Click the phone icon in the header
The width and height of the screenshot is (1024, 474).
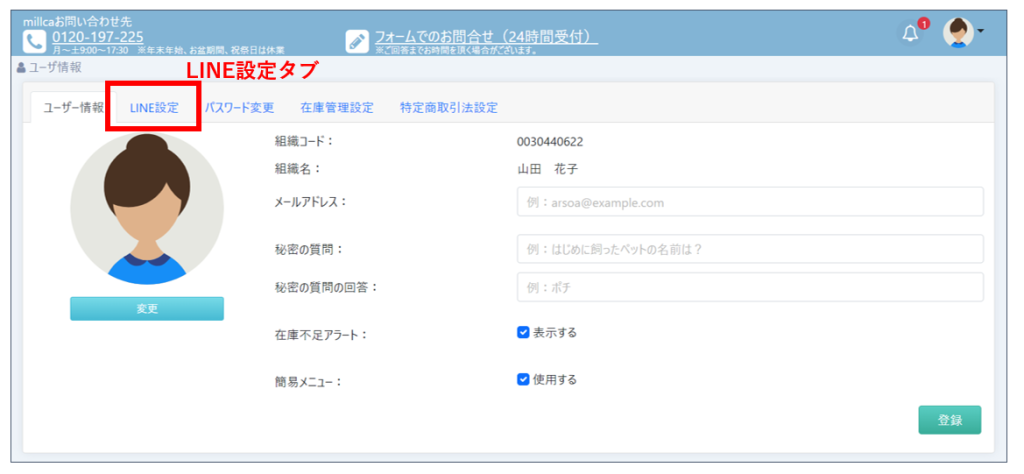(x=34, y=41)
